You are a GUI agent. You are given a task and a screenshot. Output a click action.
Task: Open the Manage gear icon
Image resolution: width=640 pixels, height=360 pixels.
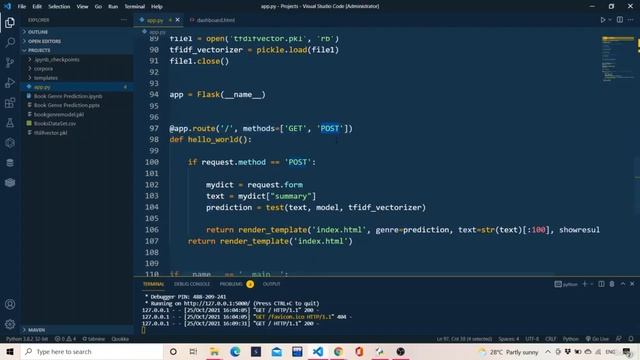(x=10, y=324)
